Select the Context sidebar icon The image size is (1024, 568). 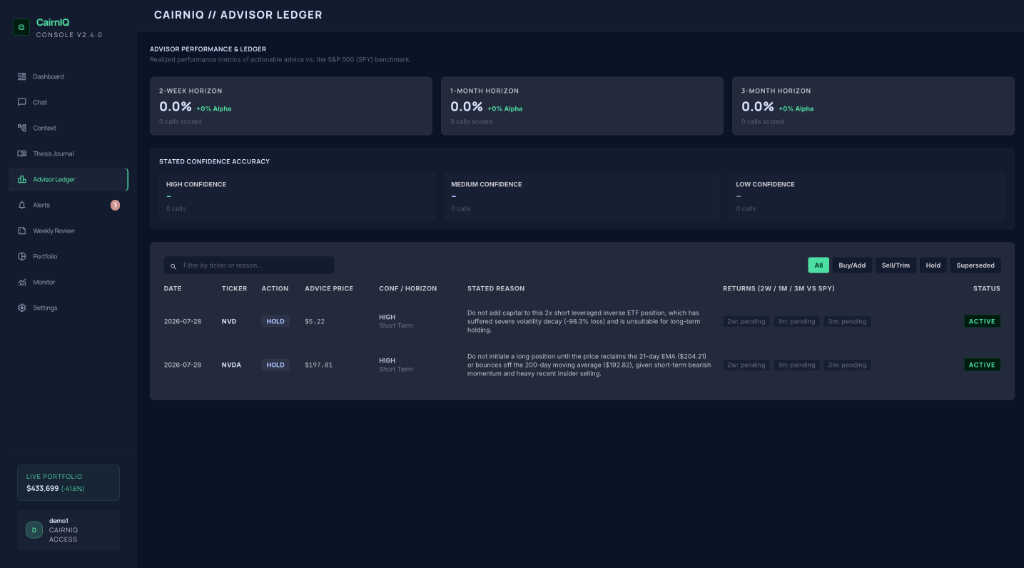(22, 128)
